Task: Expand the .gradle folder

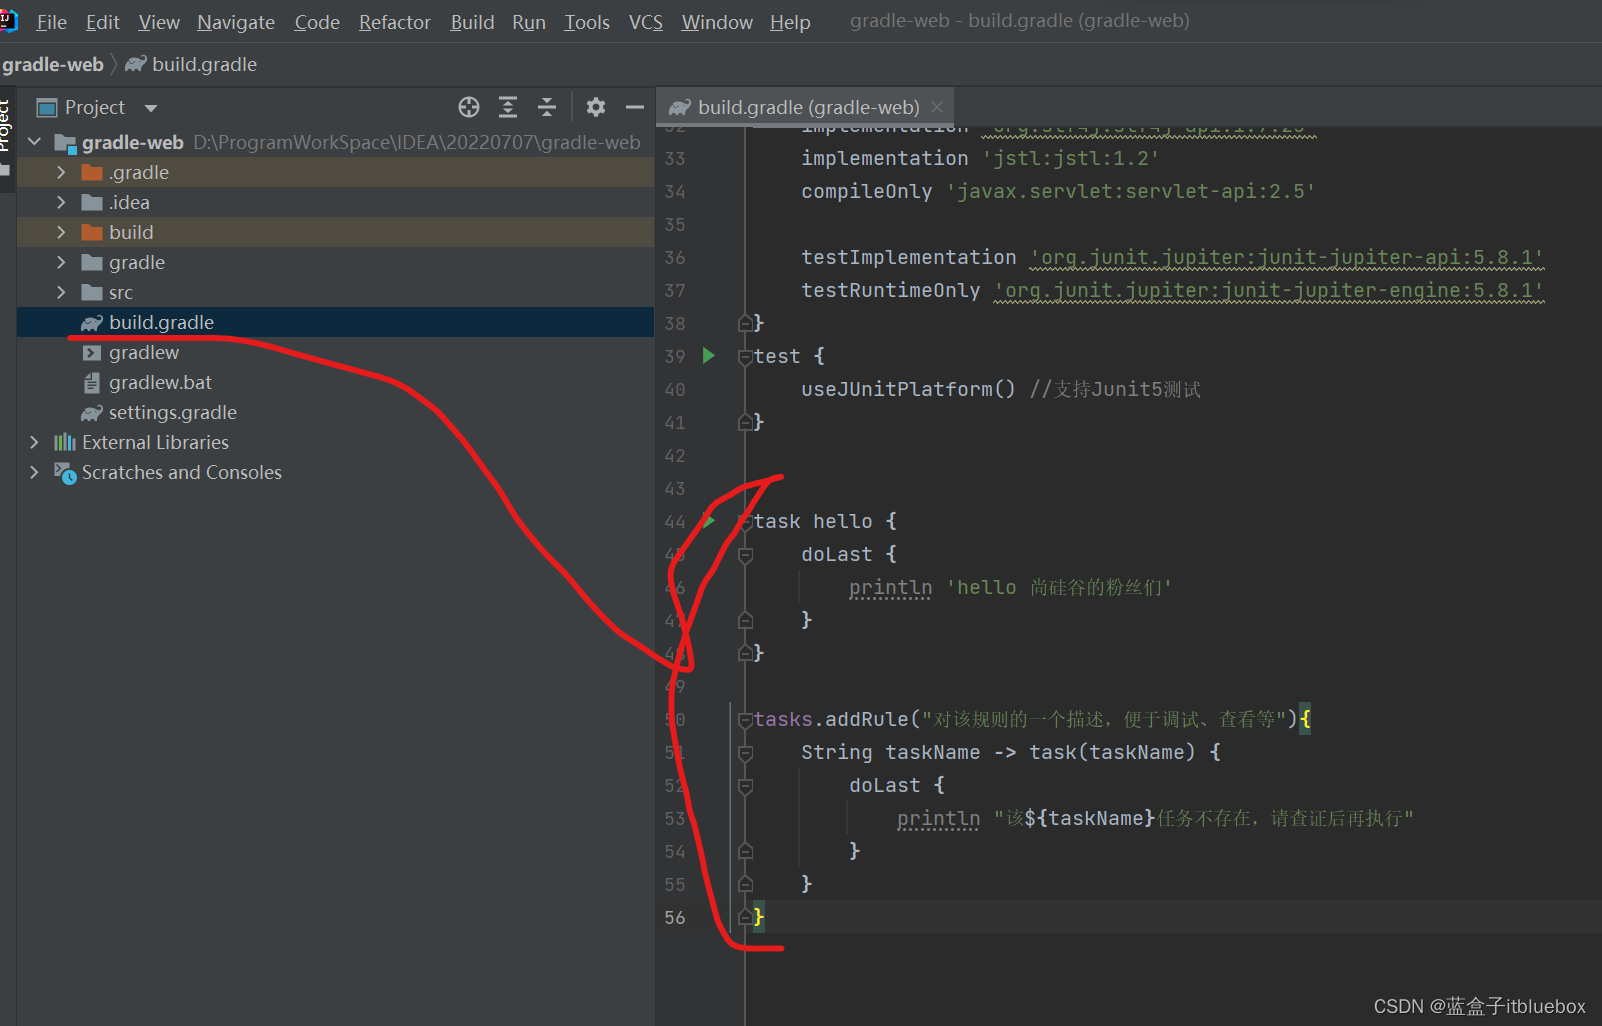Action: click(61, 172)
